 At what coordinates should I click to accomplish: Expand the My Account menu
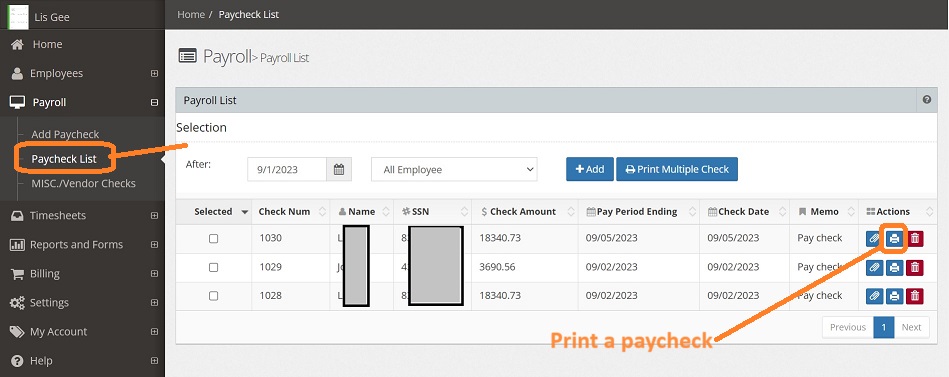click(x=154, y=332)
